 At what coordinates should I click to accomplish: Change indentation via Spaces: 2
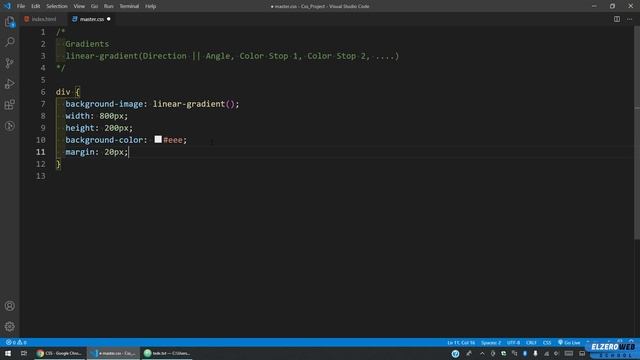(x=491, y=342)
